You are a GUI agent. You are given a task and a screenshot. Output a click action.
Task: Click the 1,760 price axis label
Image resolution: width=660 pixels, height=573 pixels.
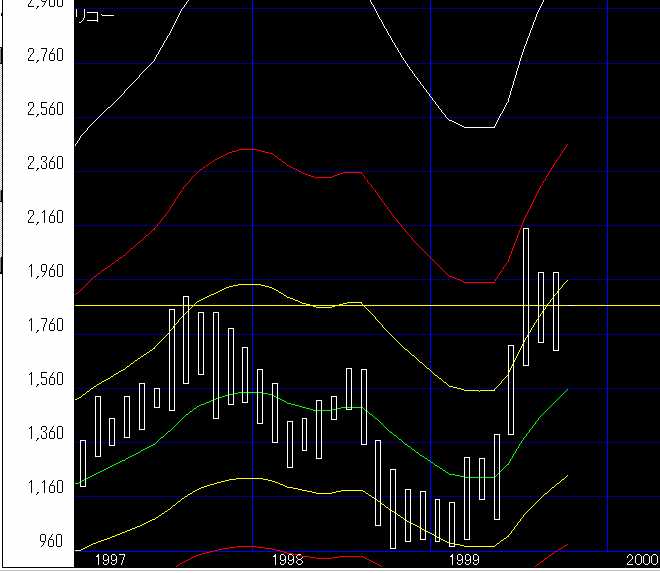coord(44,325)
